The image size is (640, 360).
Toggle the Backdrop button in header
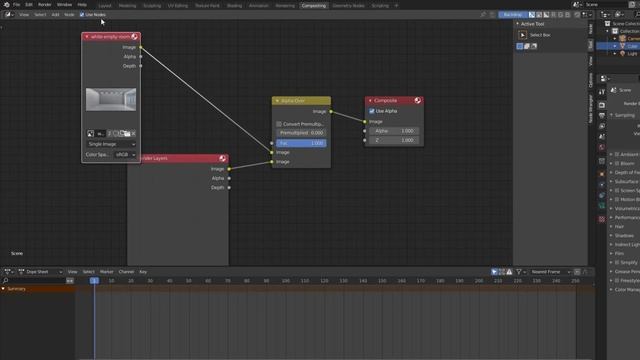click(513, 15)
